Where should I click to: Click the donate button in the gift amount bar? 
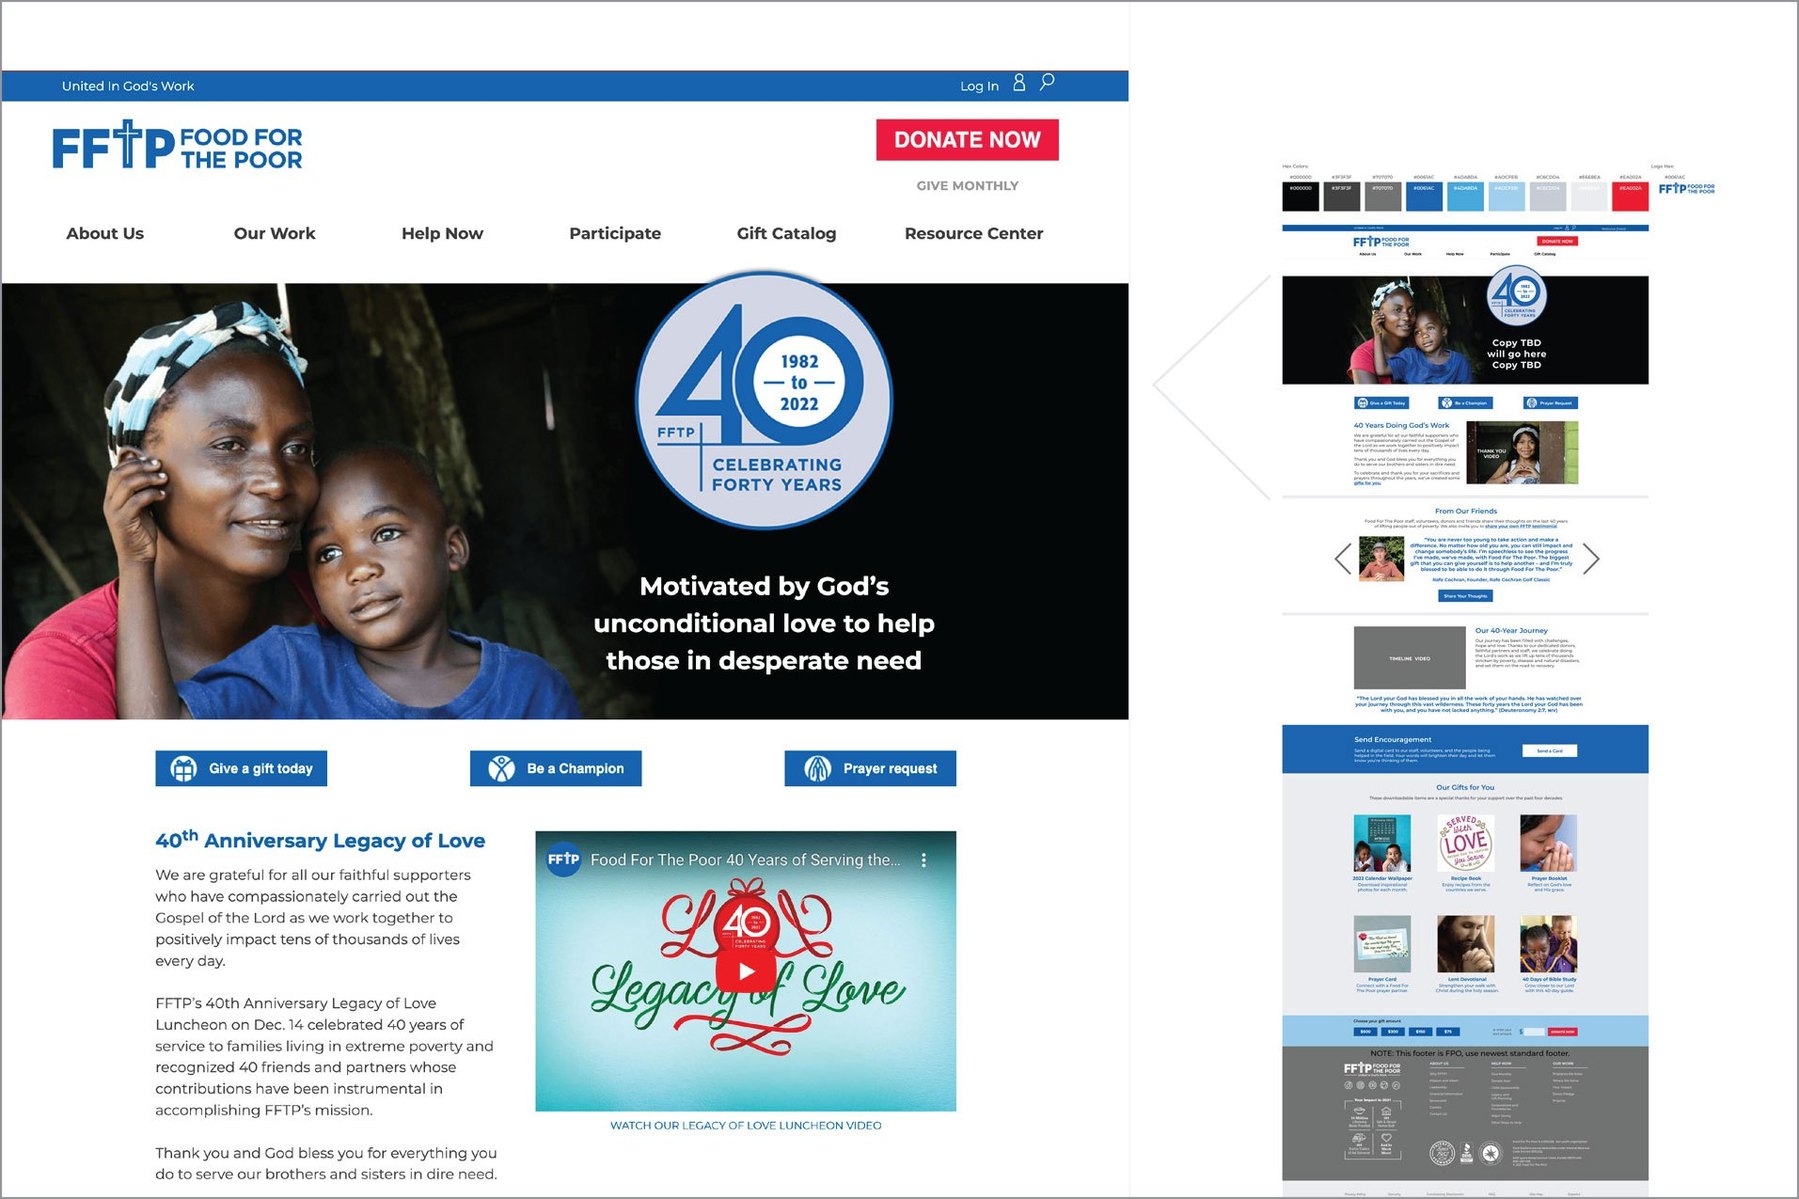pos(1563,1032)
